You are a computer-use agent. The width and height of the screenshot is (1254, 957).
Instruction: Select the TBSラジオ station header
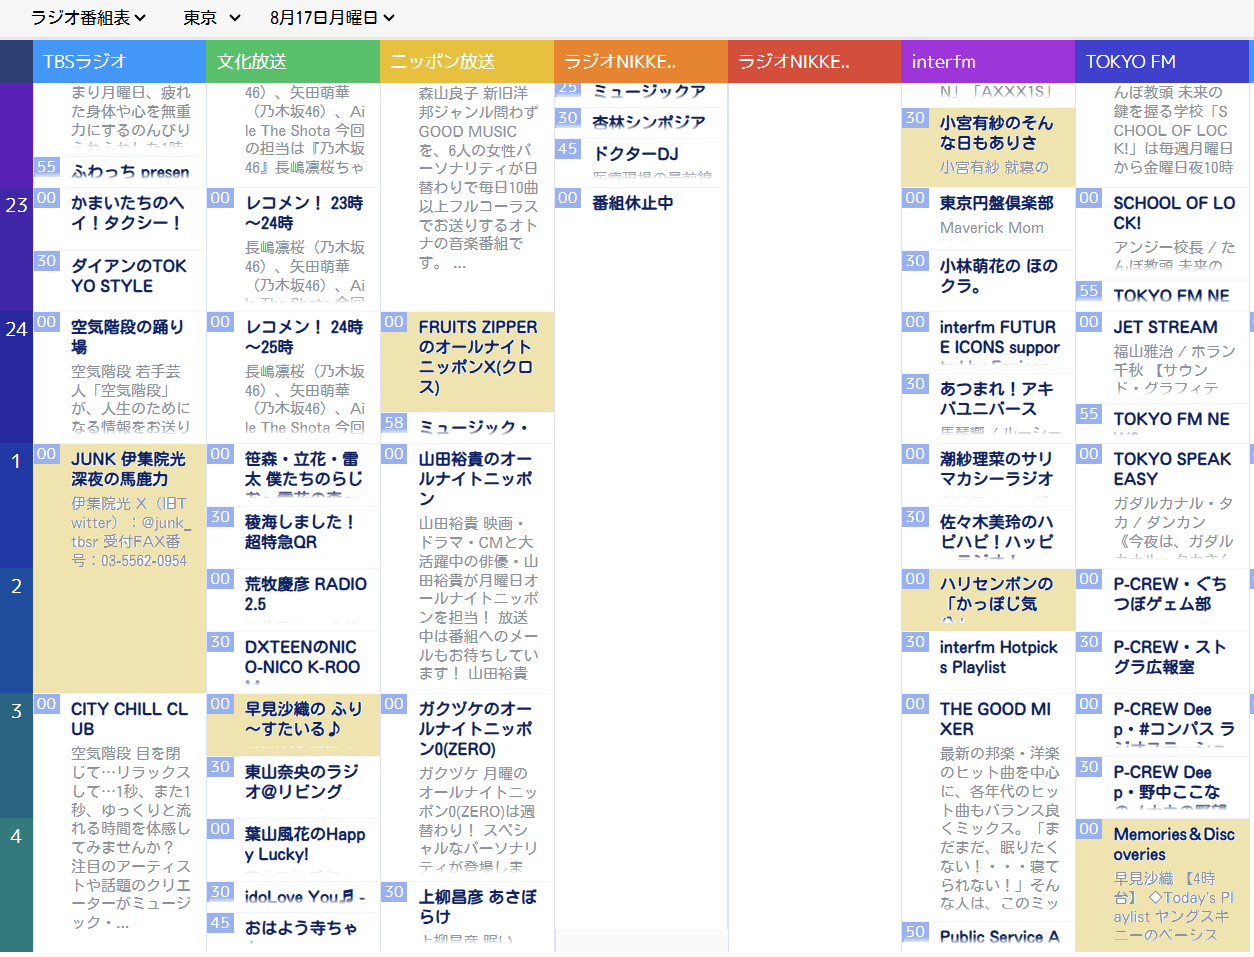[x=119, y=61]
